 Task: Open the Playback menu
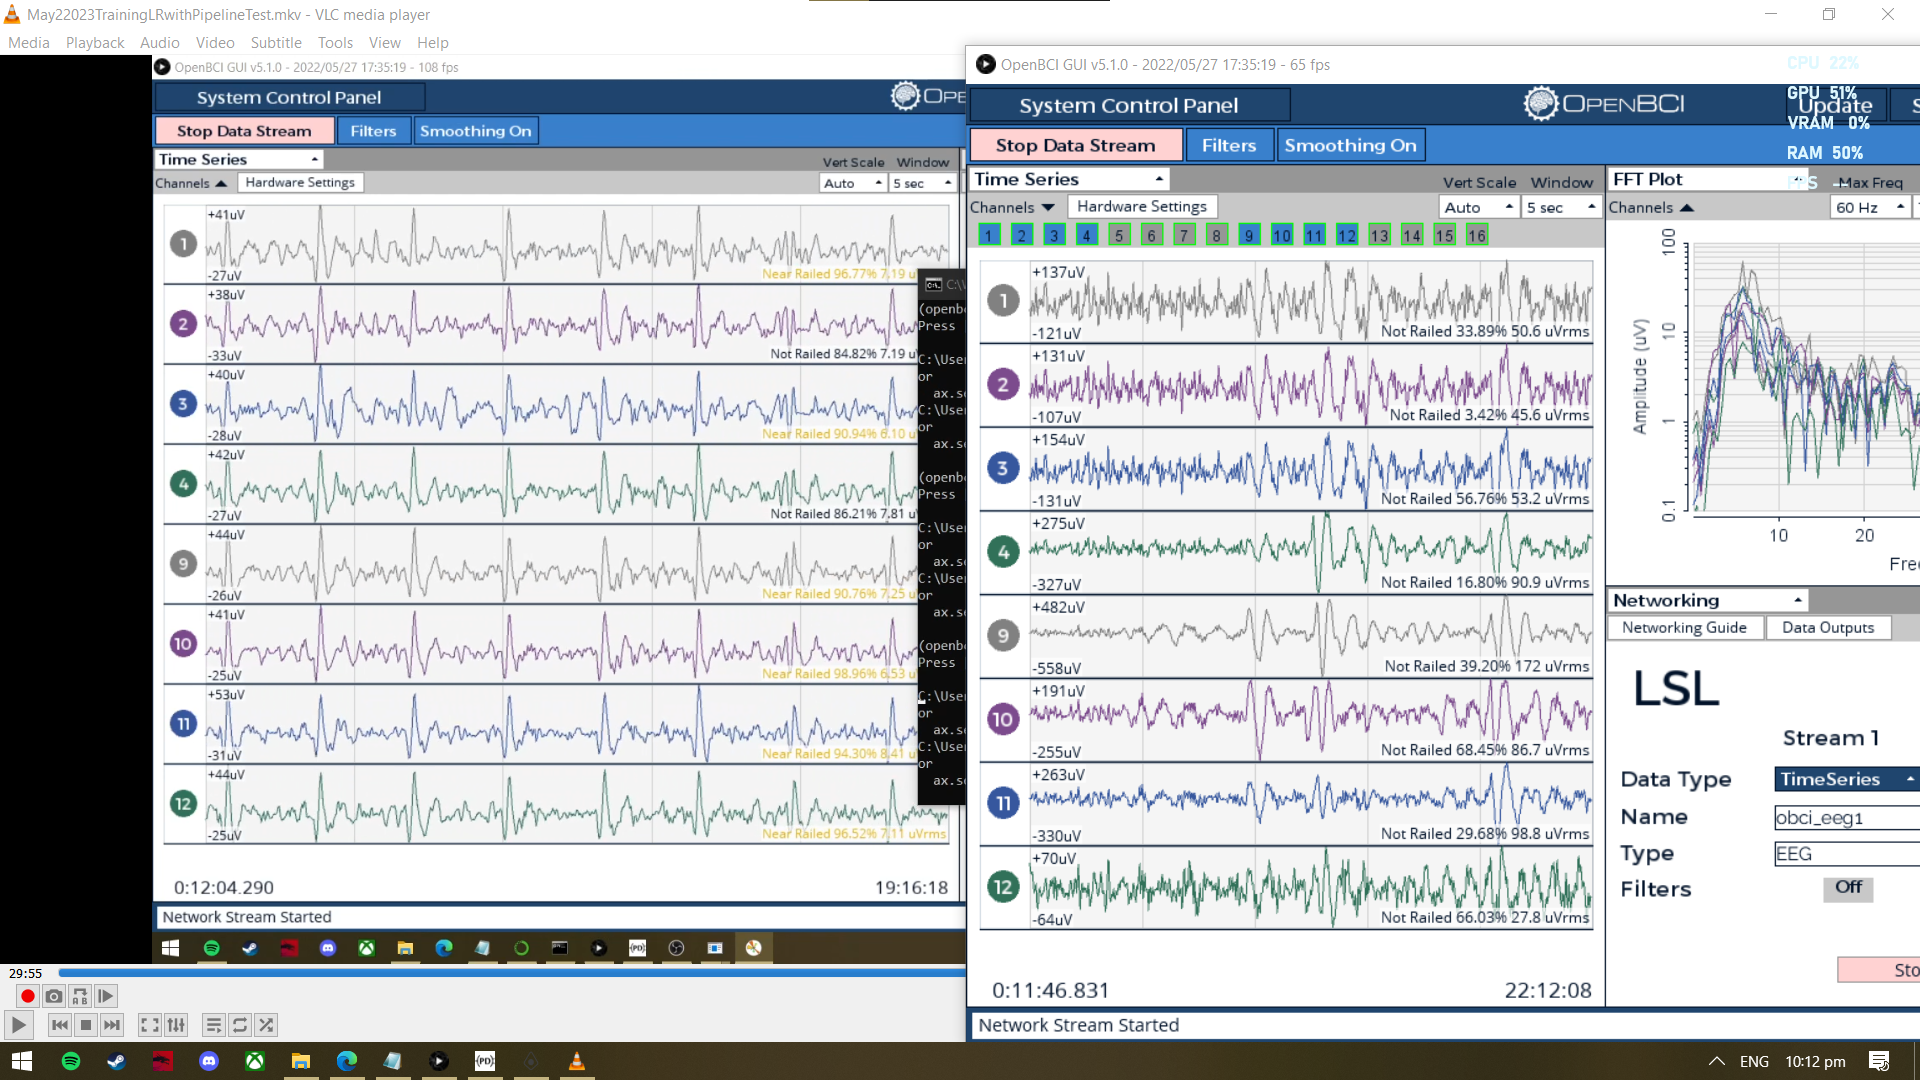click(x=95, y=43)
